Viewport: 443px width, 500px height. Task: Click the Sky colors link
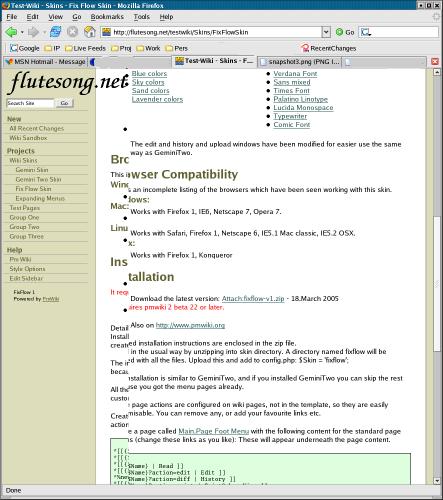pyautogui.click(x=148, y=82)
